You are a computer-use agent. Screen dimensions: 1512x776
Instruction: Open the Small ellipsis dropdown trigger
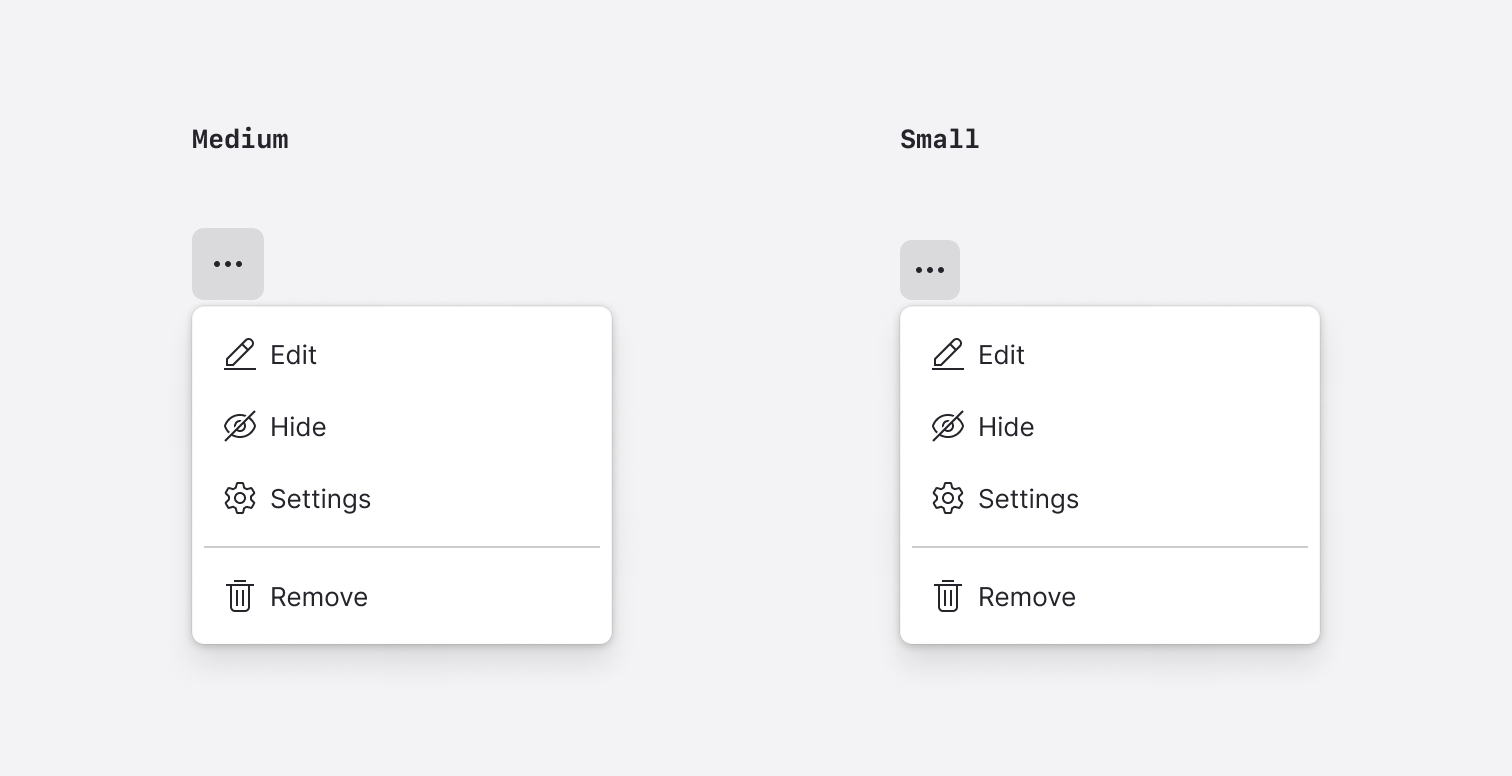click(x=929, y=269)
